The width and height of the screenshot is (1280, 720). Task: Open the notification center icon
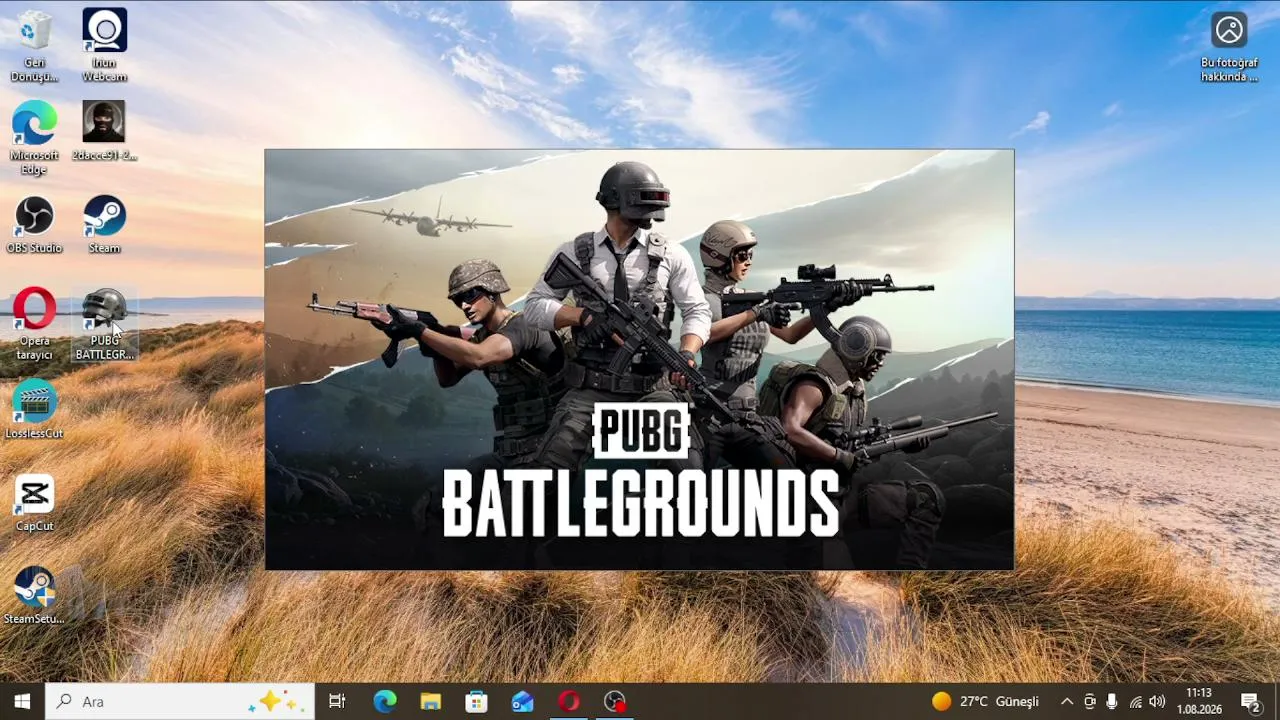click(x=1250, y=701)
